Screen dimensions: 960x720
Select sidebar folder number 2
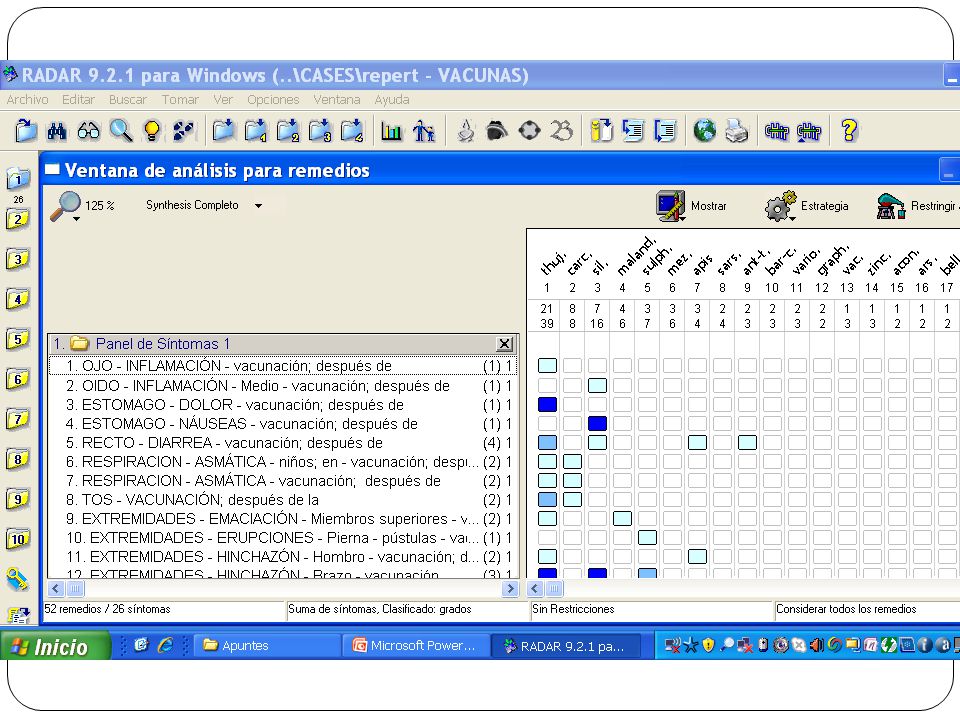pyautogui.click(x=18, y=219)
